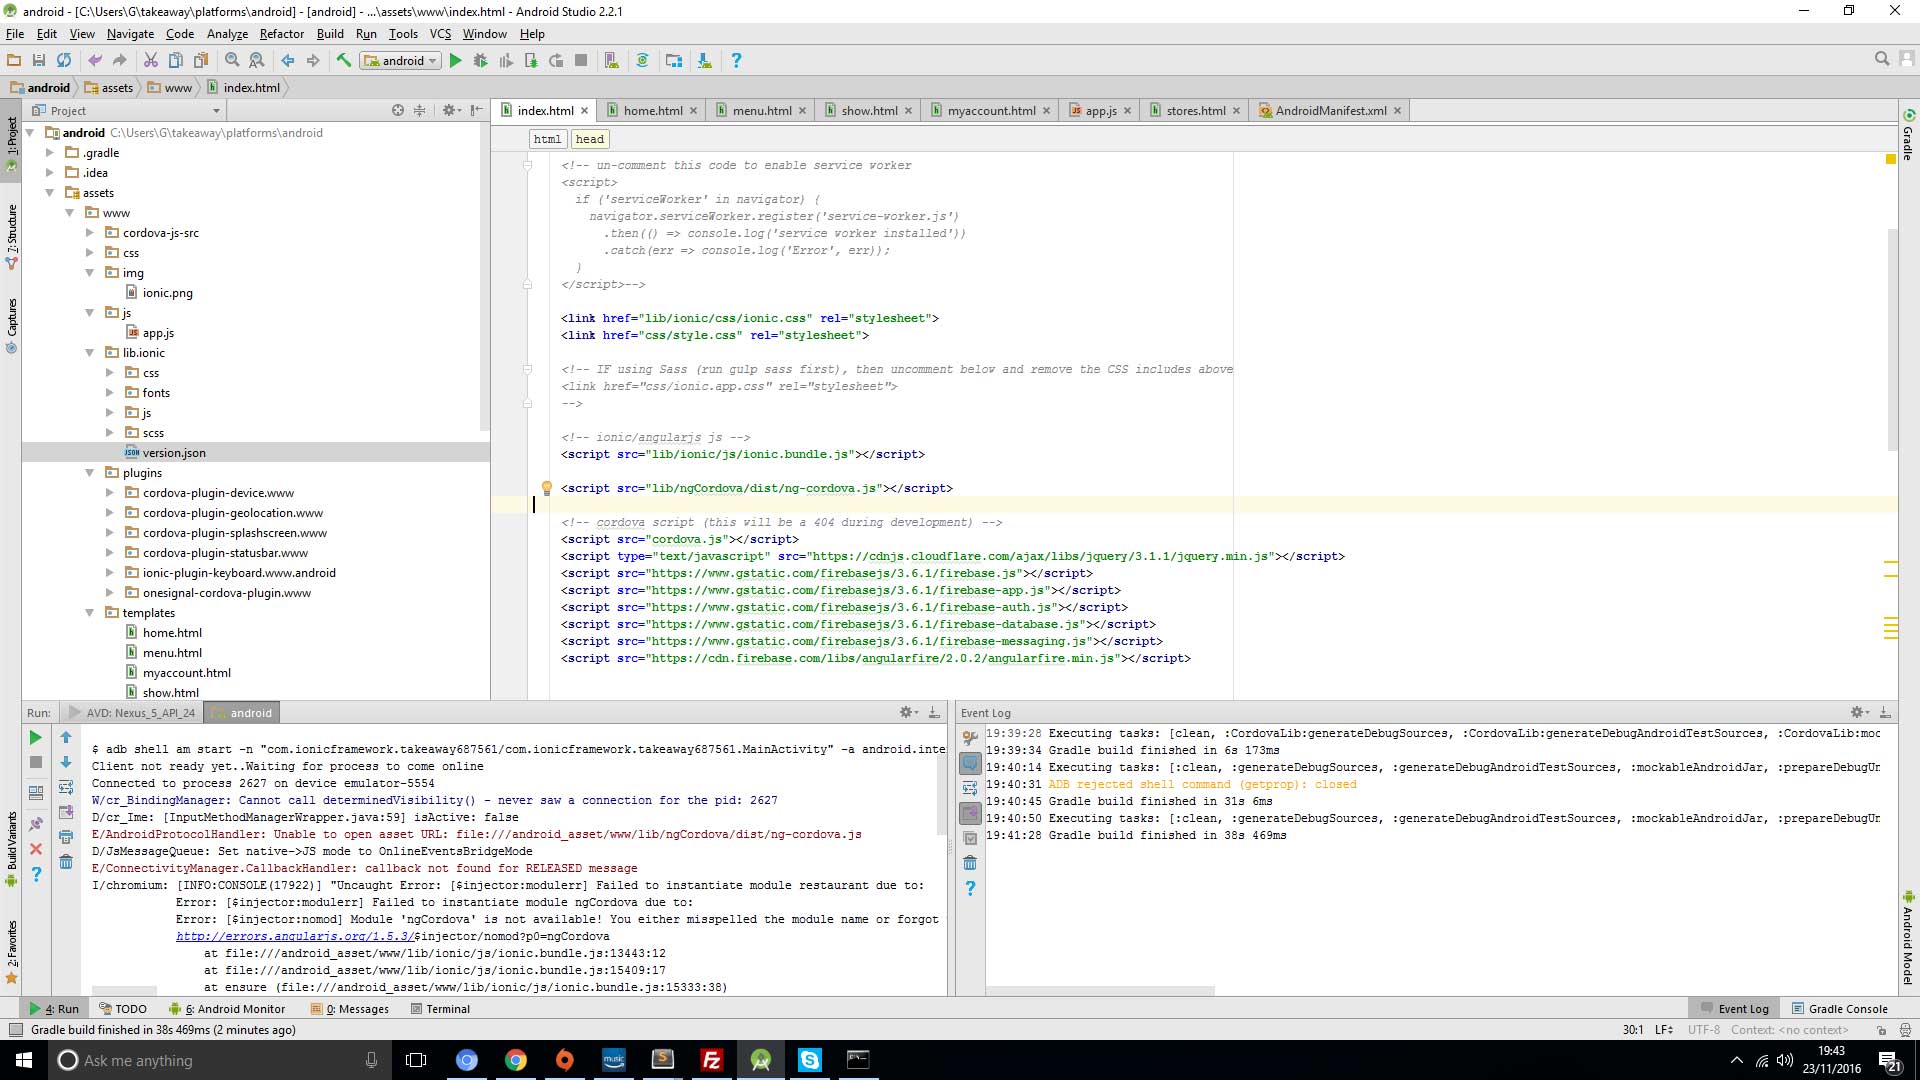Open Skype from the Windows taskbar
The image size is (1920, 1080).
click(809, 1060)
